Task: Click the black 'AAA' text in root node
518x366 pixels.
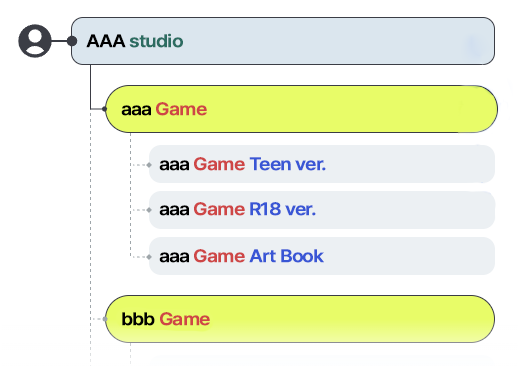Action: [106, 41]
